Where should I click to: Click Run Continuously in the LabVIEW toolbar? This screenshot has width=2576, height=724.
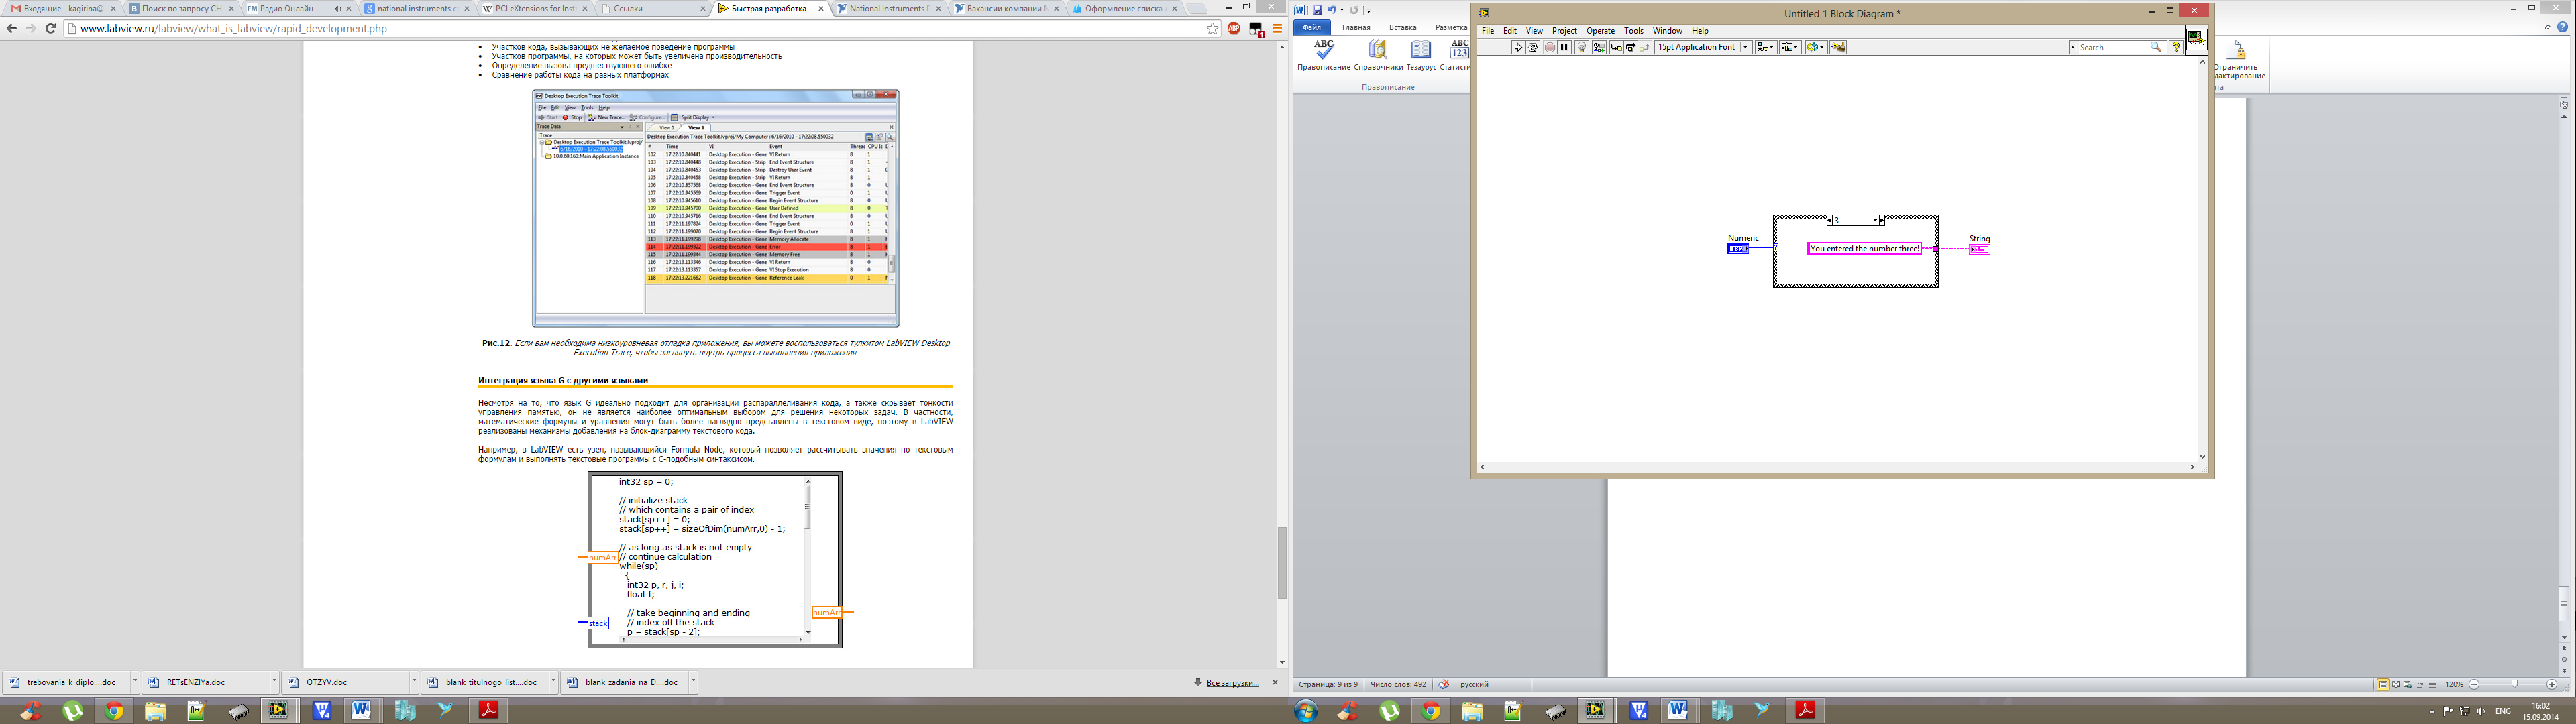coord(1533,47)
